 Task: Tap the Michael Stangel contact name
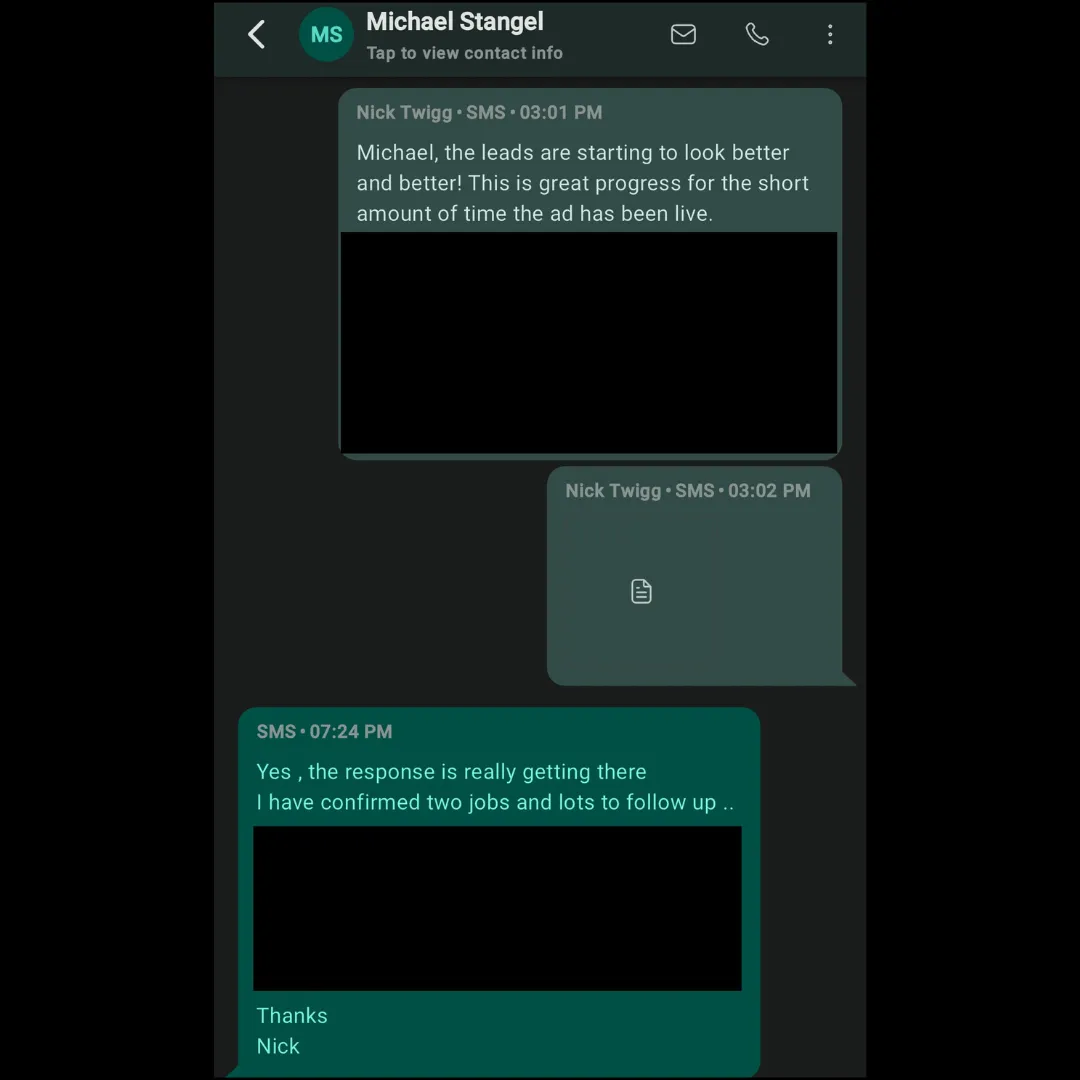click(455, 21)
